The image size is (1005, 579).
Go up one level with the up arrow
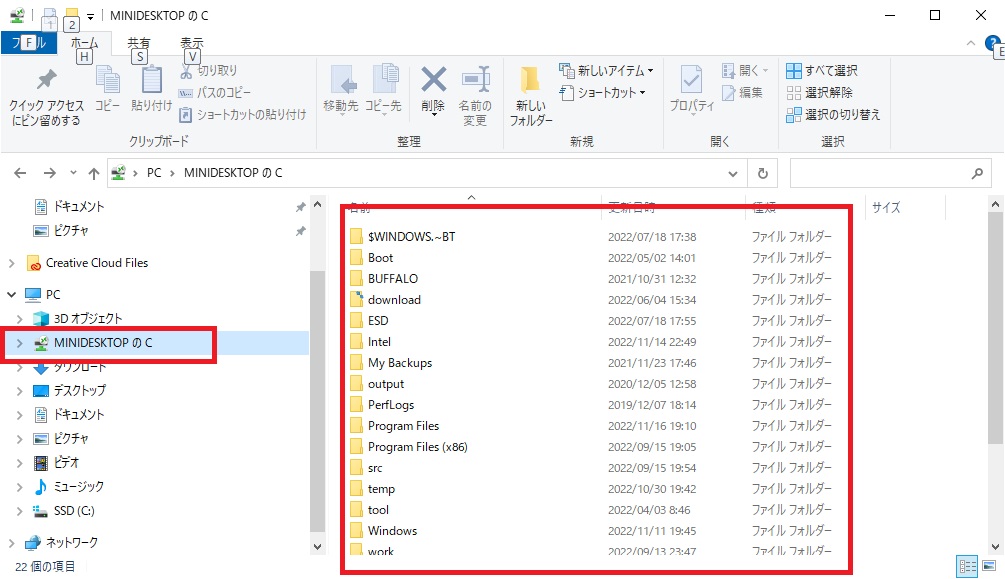tap(94, 173)
